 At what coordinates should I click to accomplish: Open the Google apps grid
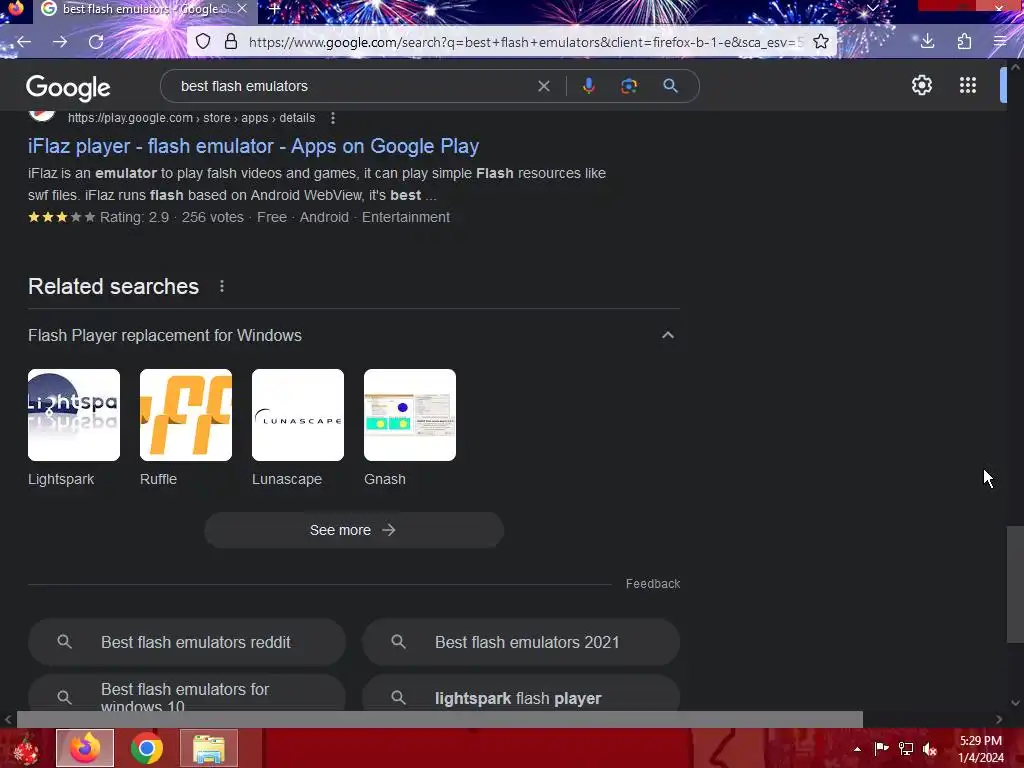[968, 85]
